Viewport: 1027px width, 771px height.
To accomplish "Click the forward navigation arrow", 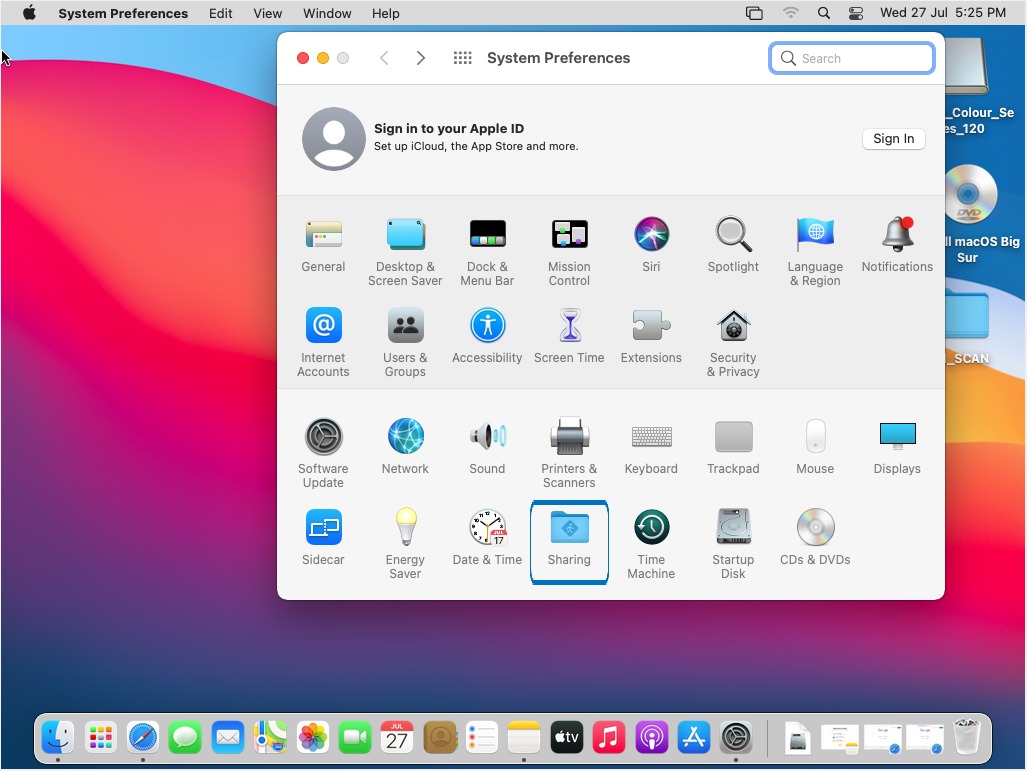I will coord(421,58).
